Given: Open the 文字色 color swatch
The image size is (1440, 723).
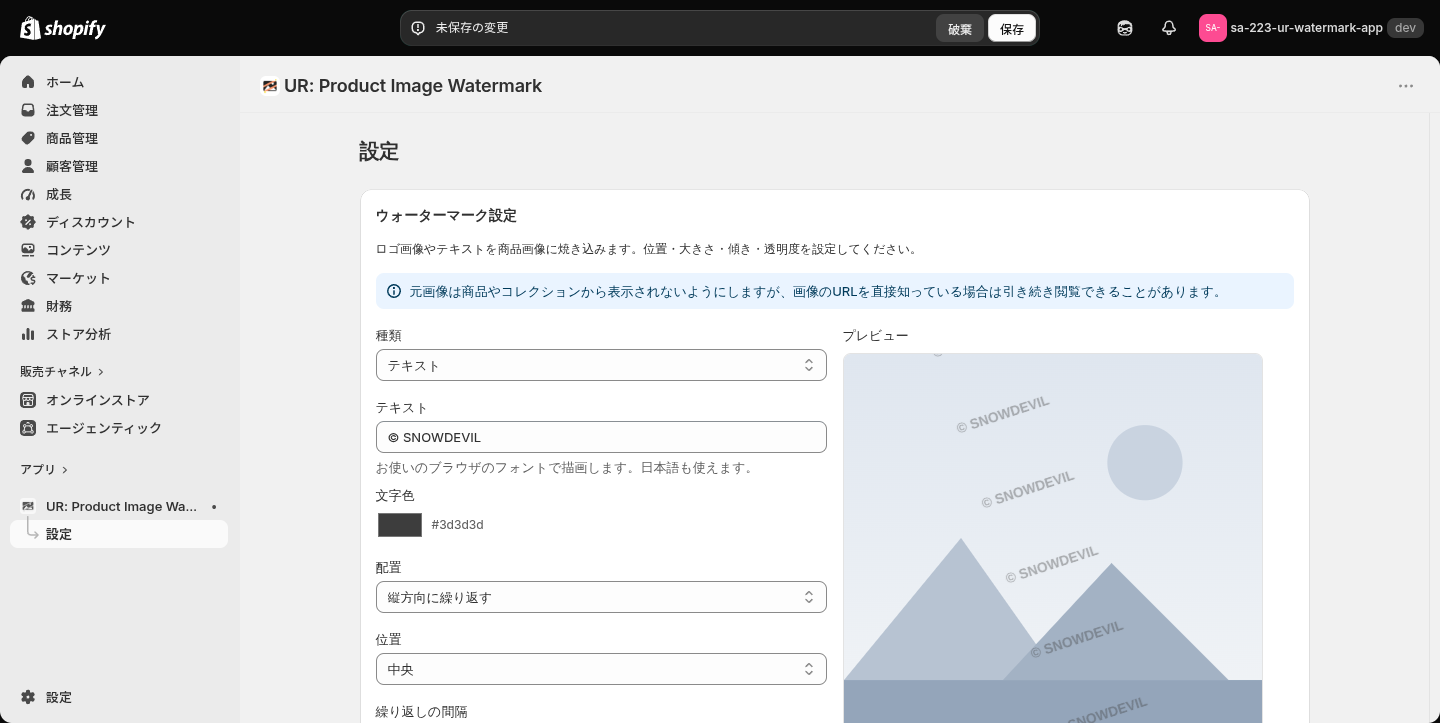Looking at the screenshot, I should (x=400, y=525).
